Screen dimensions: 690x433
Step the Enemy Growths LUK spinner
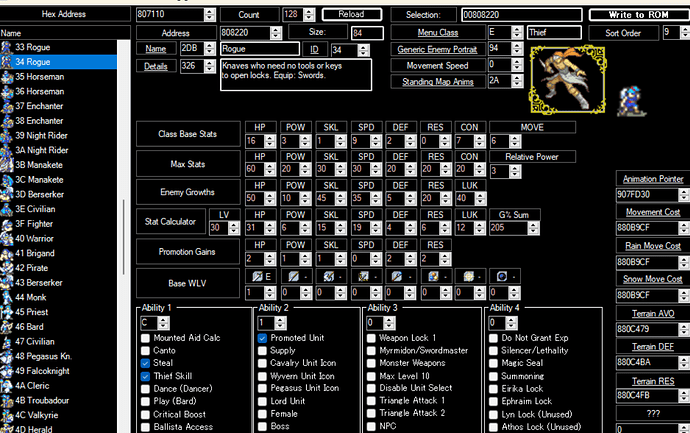coord(481,198)
